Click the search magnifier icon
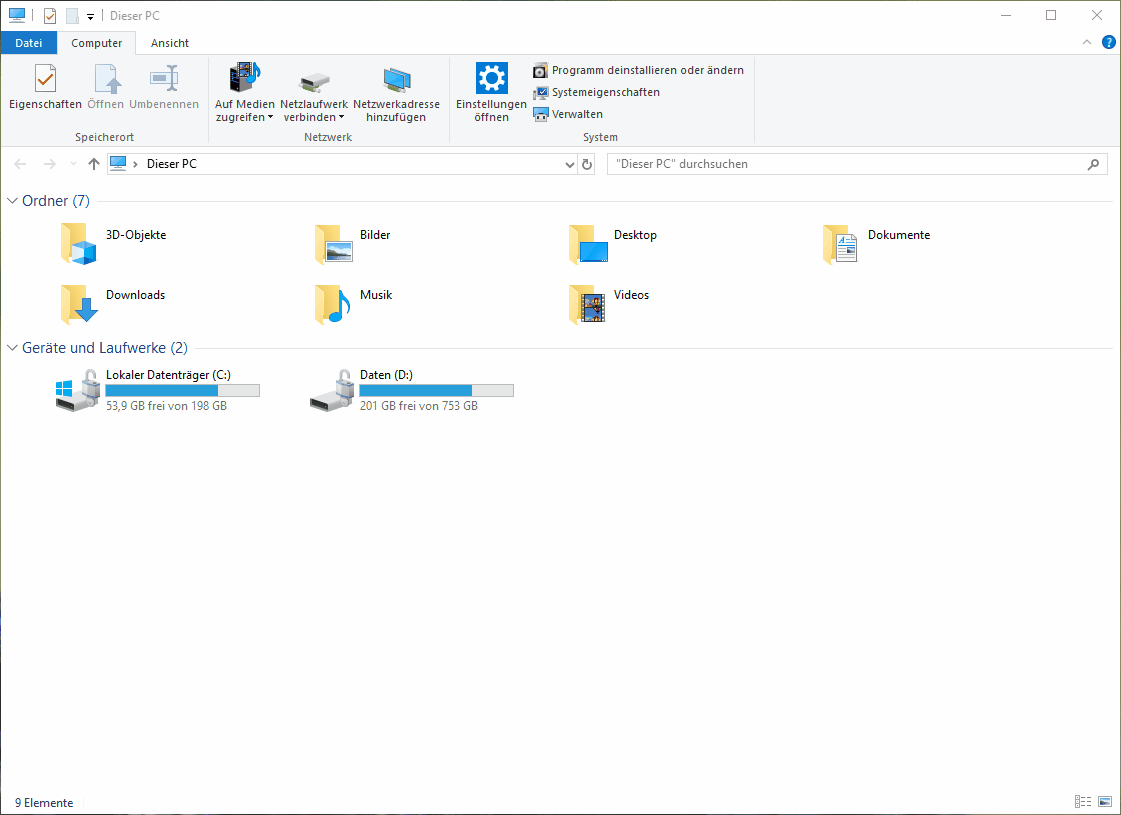Image resolution: width=1121 pixels, height=815 pixels. point(1093,164)
